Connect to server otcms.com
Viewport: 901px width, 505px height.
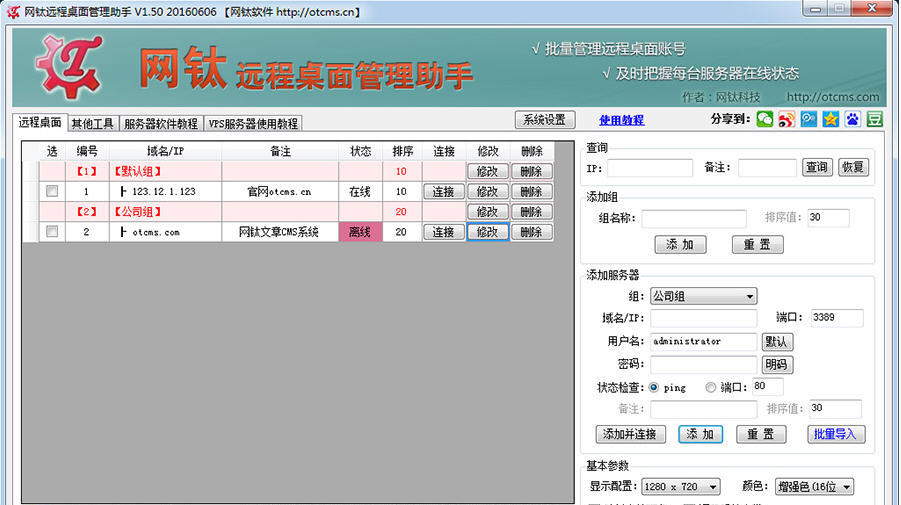tap(444, 232)
